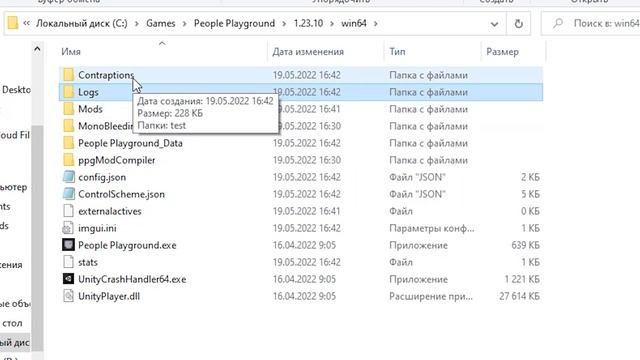640x360 pixels.
Task: Select the ControlScheme.json file icon
Action: [x=69, y=194]
